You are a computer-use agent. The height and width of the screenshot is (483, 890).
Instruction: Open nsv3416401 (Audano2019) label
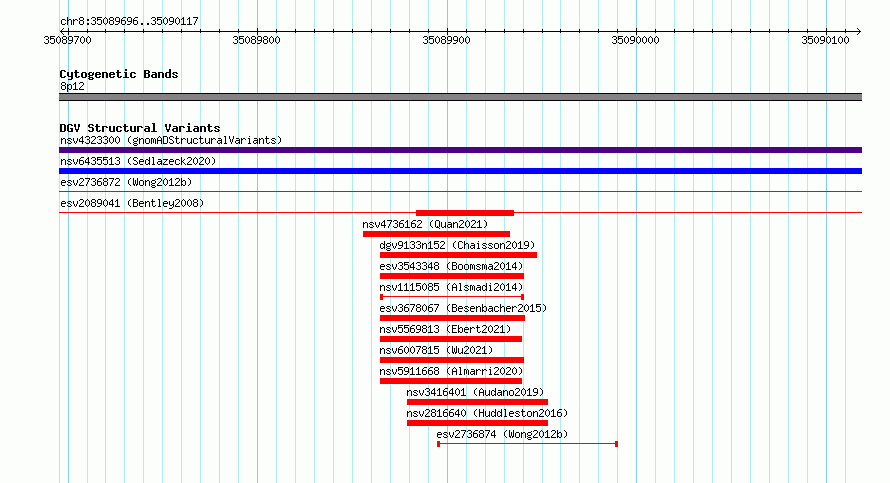pos(475,392)
